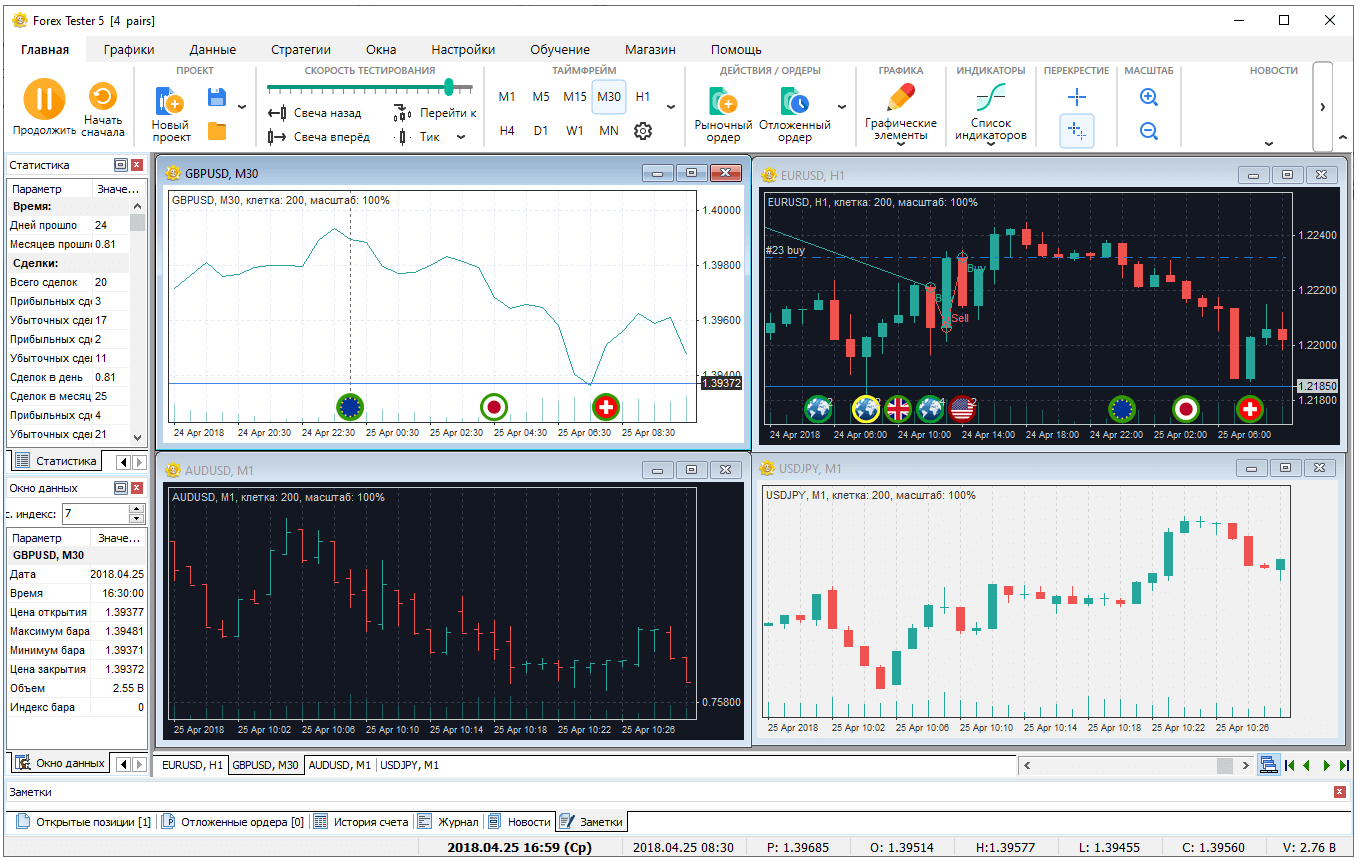Switch to the EURUSD, H1 chart tab
Viewport: 1359px width, 860px height.
point(192,765)
